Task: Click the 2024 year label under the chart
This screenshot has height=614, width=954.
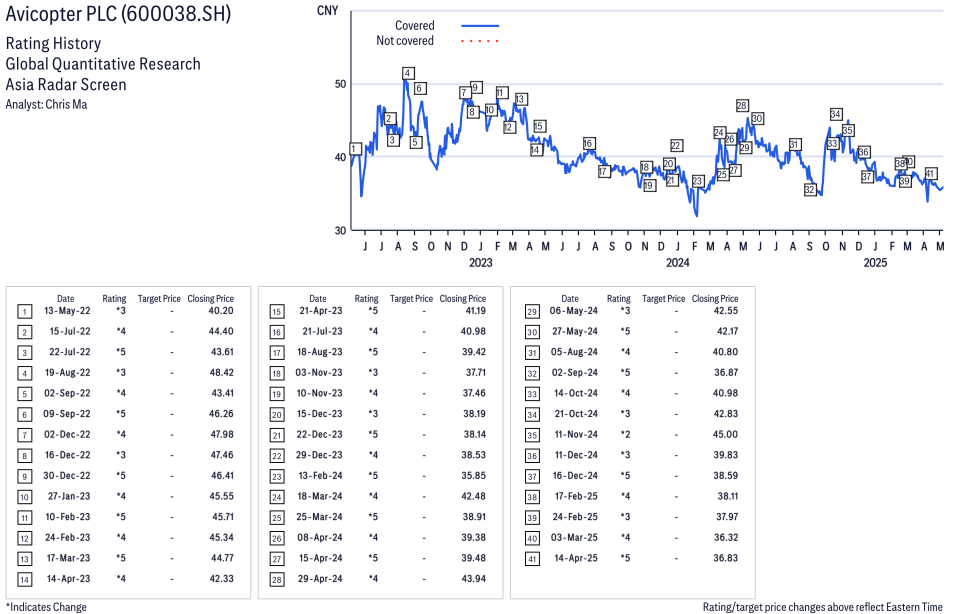Action: click(x=678, y=262)
